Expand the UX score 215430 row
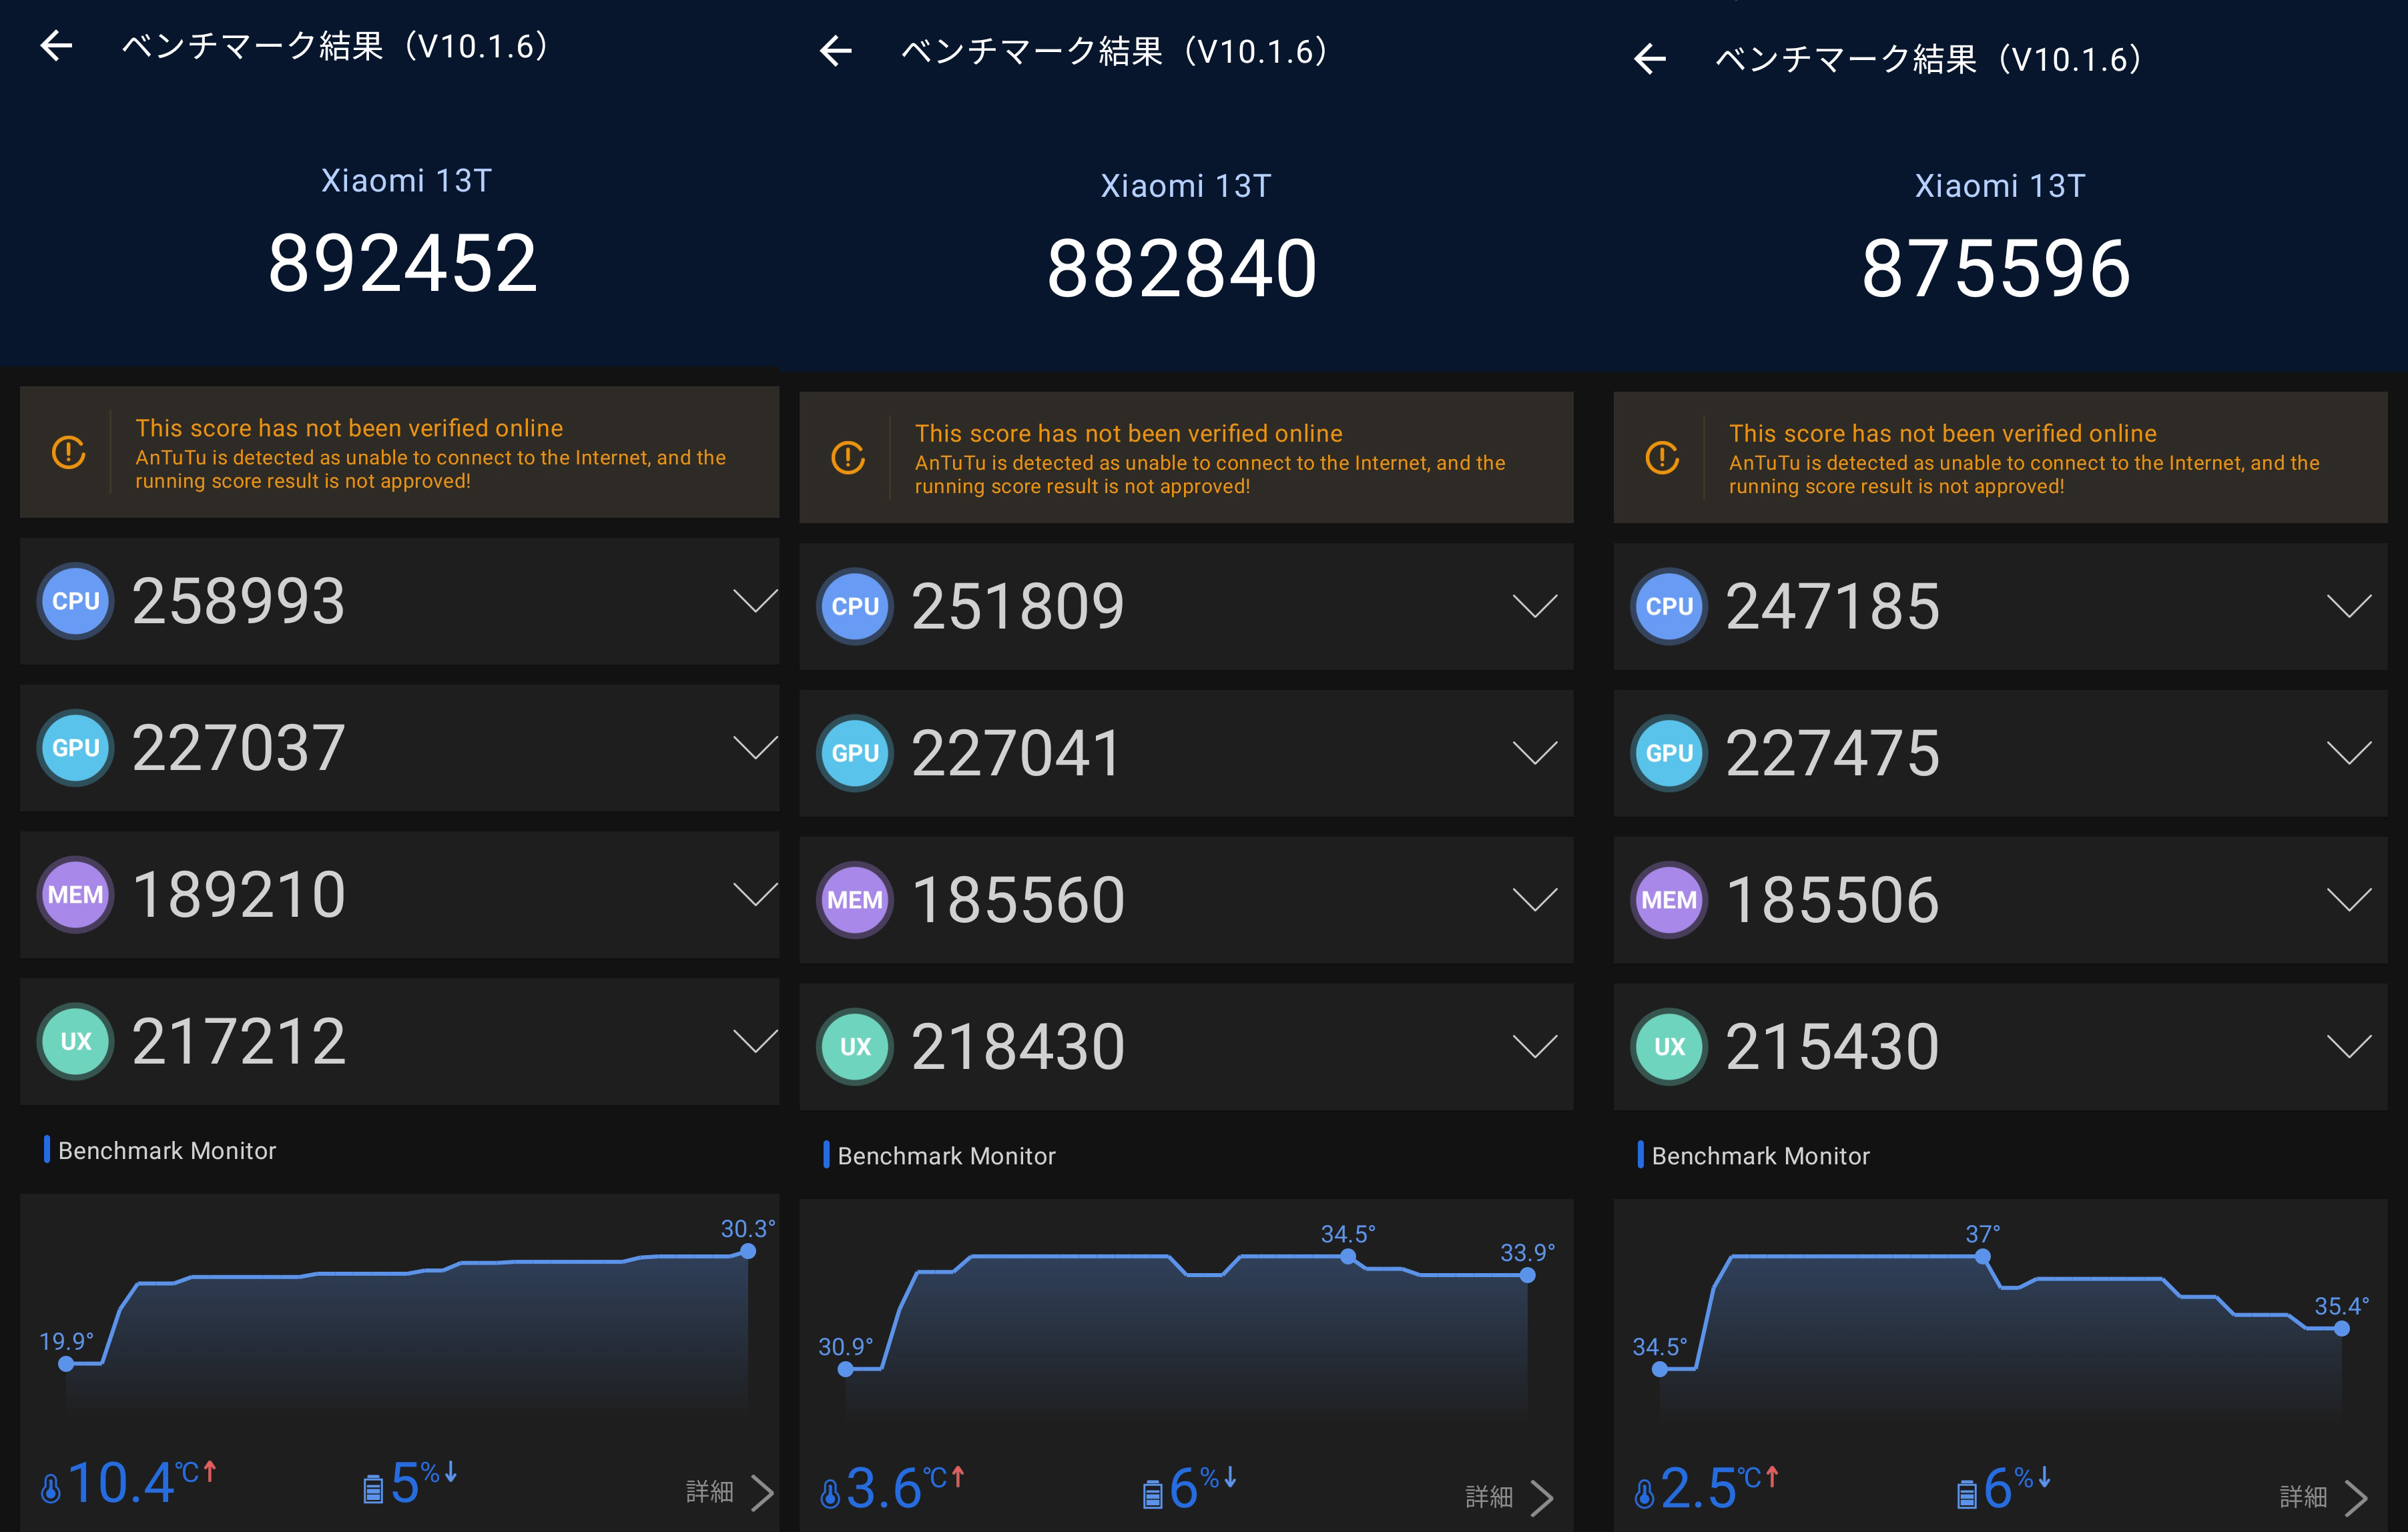 click(2349, 1047)
